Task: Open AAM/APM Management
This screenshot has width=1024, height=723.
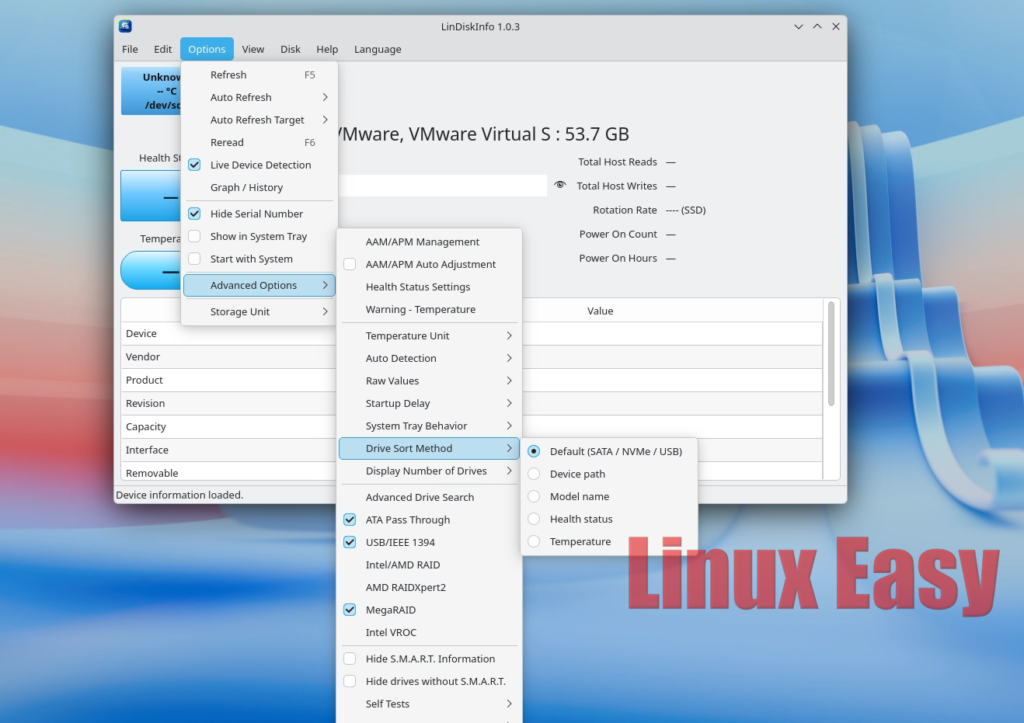Action: click(x=429, y=242)
